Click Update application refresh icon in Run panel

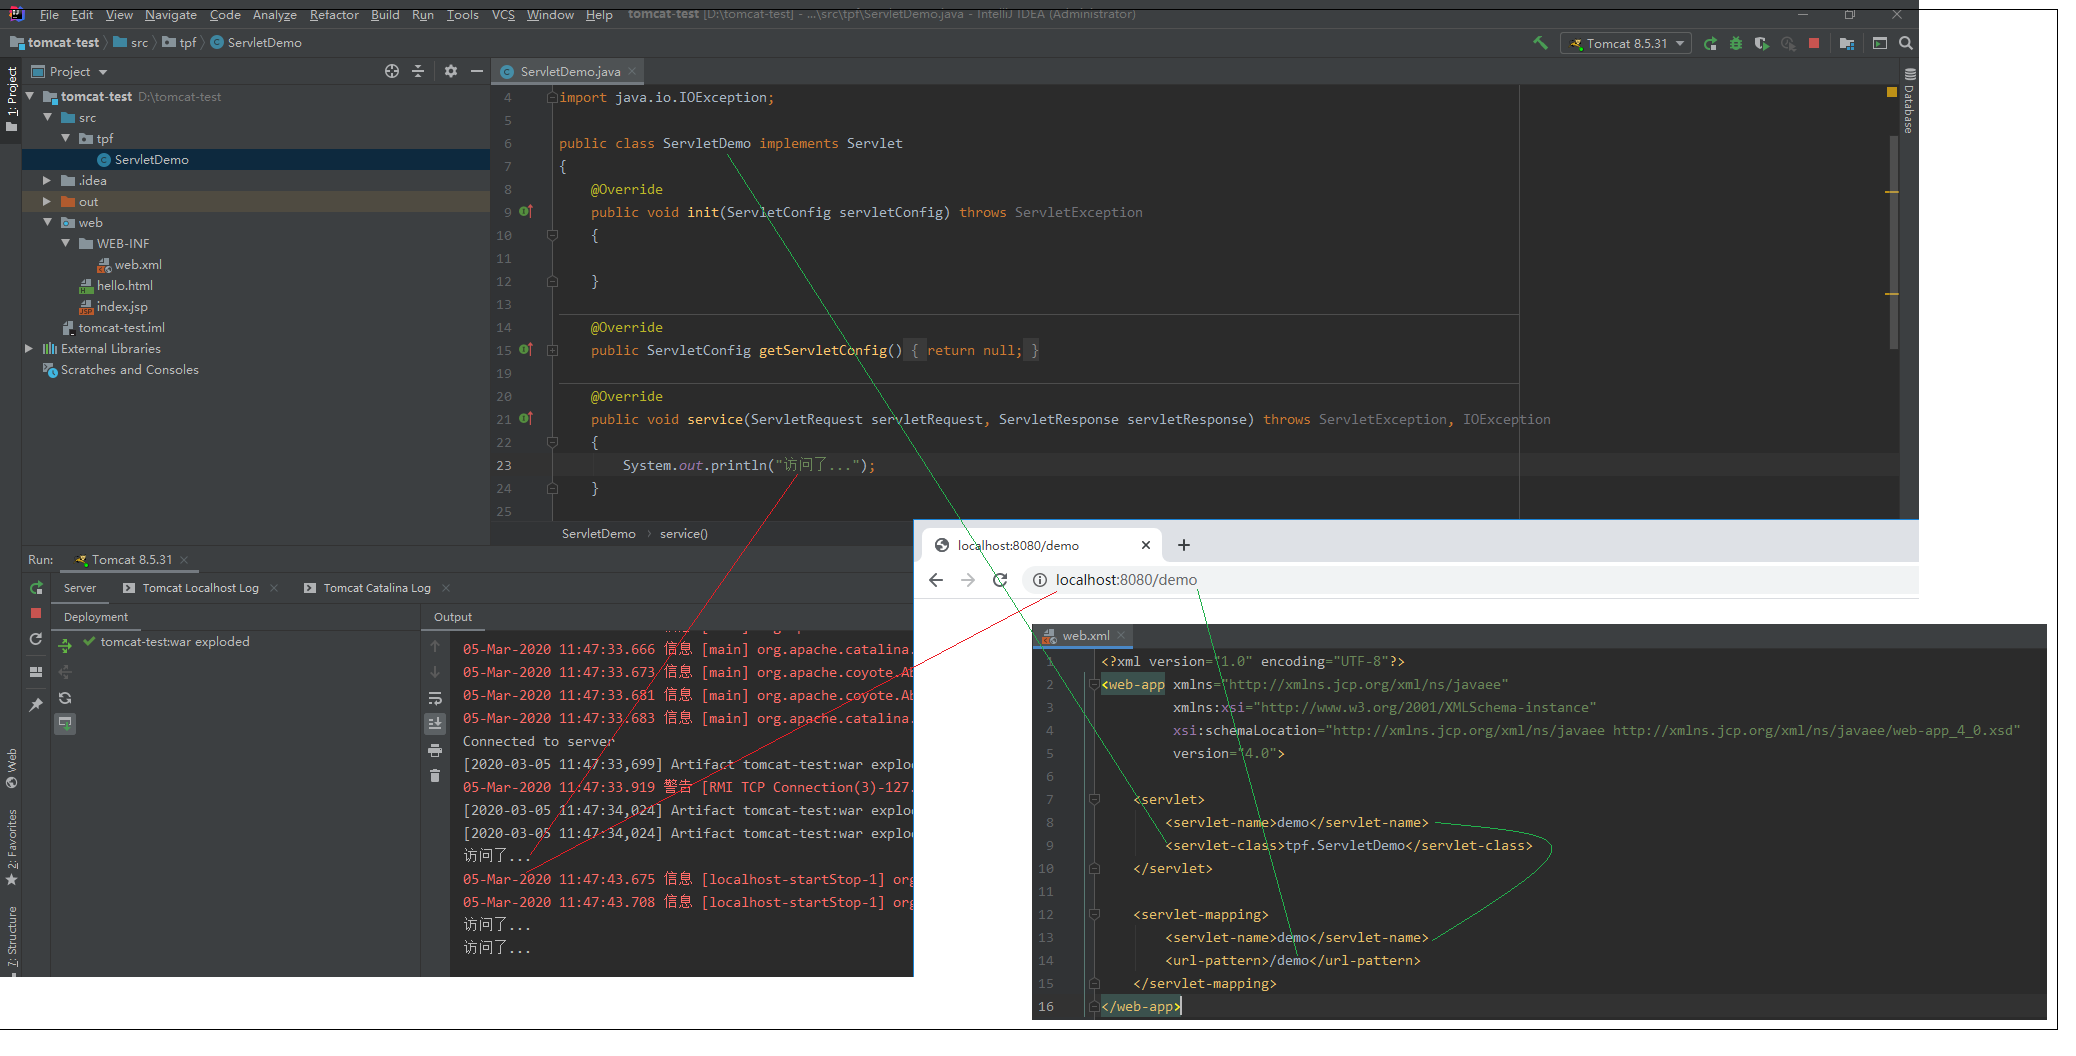point(36,639)
